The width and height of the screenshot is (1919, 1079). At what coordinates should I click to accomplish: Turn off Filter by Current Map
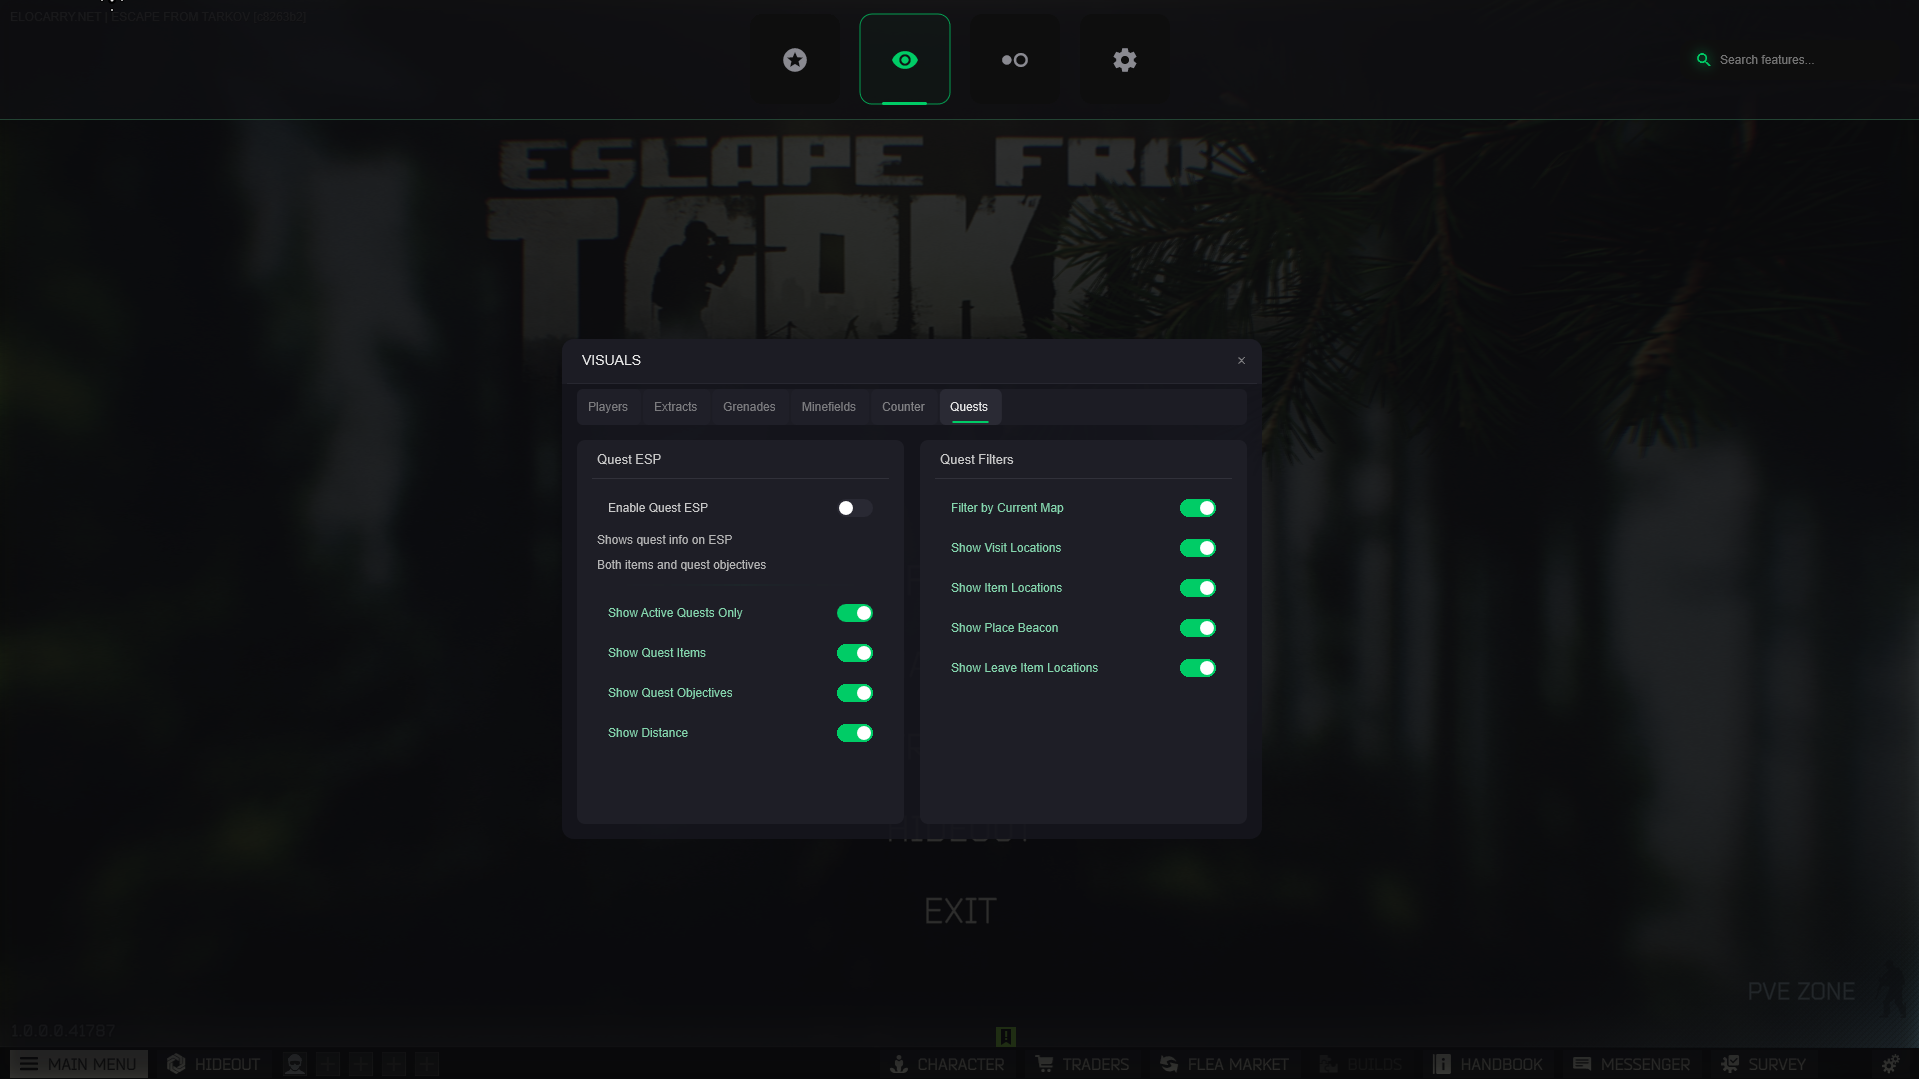point(1197,508)
